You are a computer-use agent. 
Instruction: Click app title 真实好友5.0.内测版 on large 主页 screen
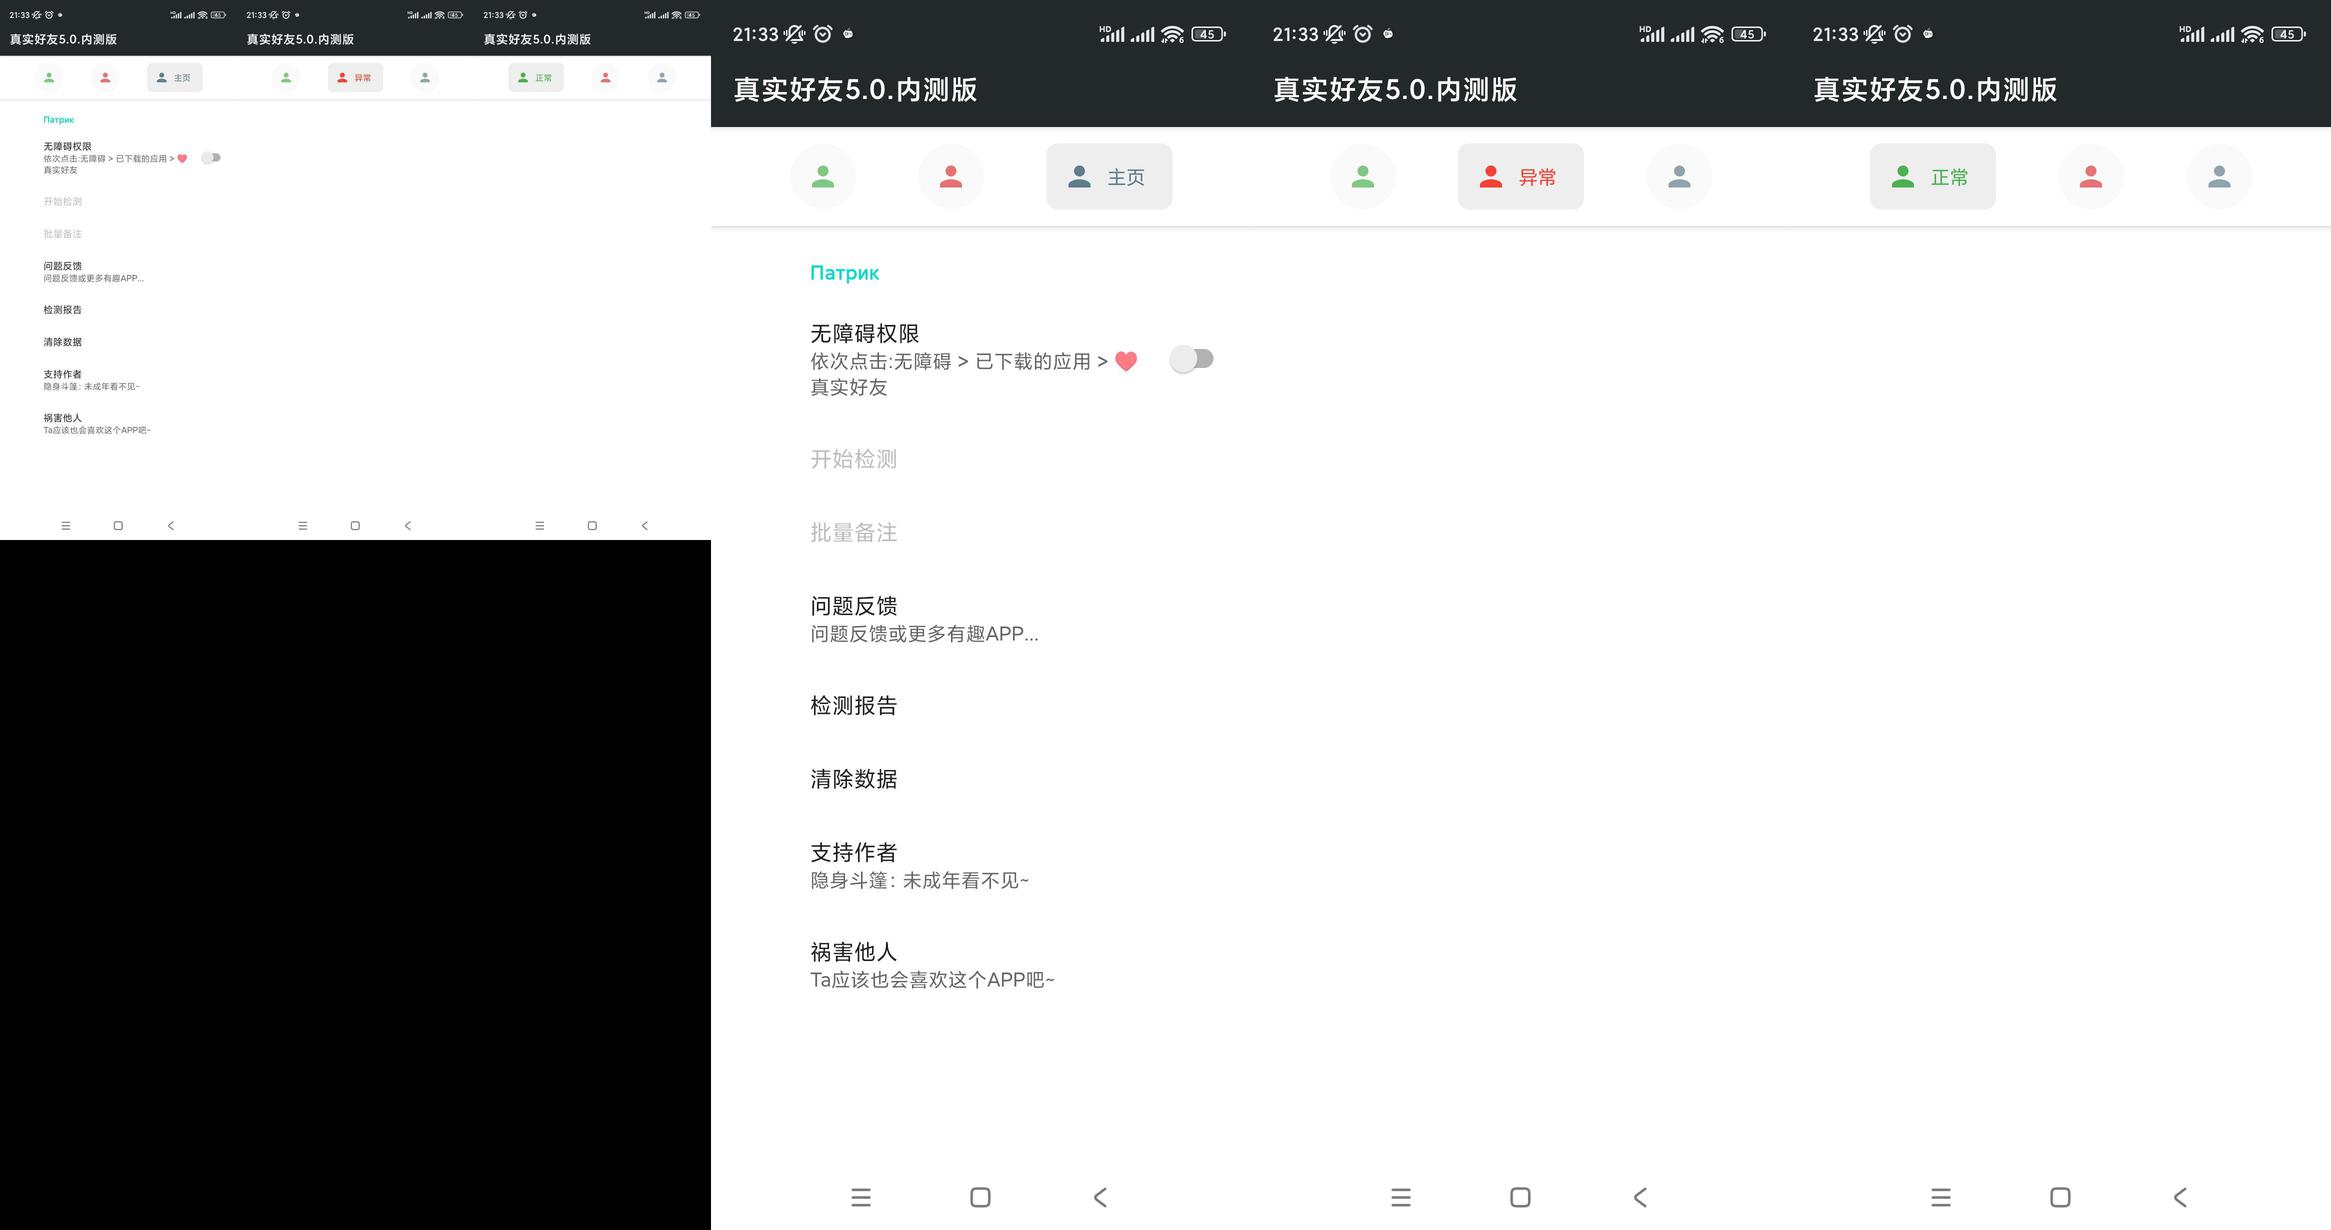coord(856,90)
